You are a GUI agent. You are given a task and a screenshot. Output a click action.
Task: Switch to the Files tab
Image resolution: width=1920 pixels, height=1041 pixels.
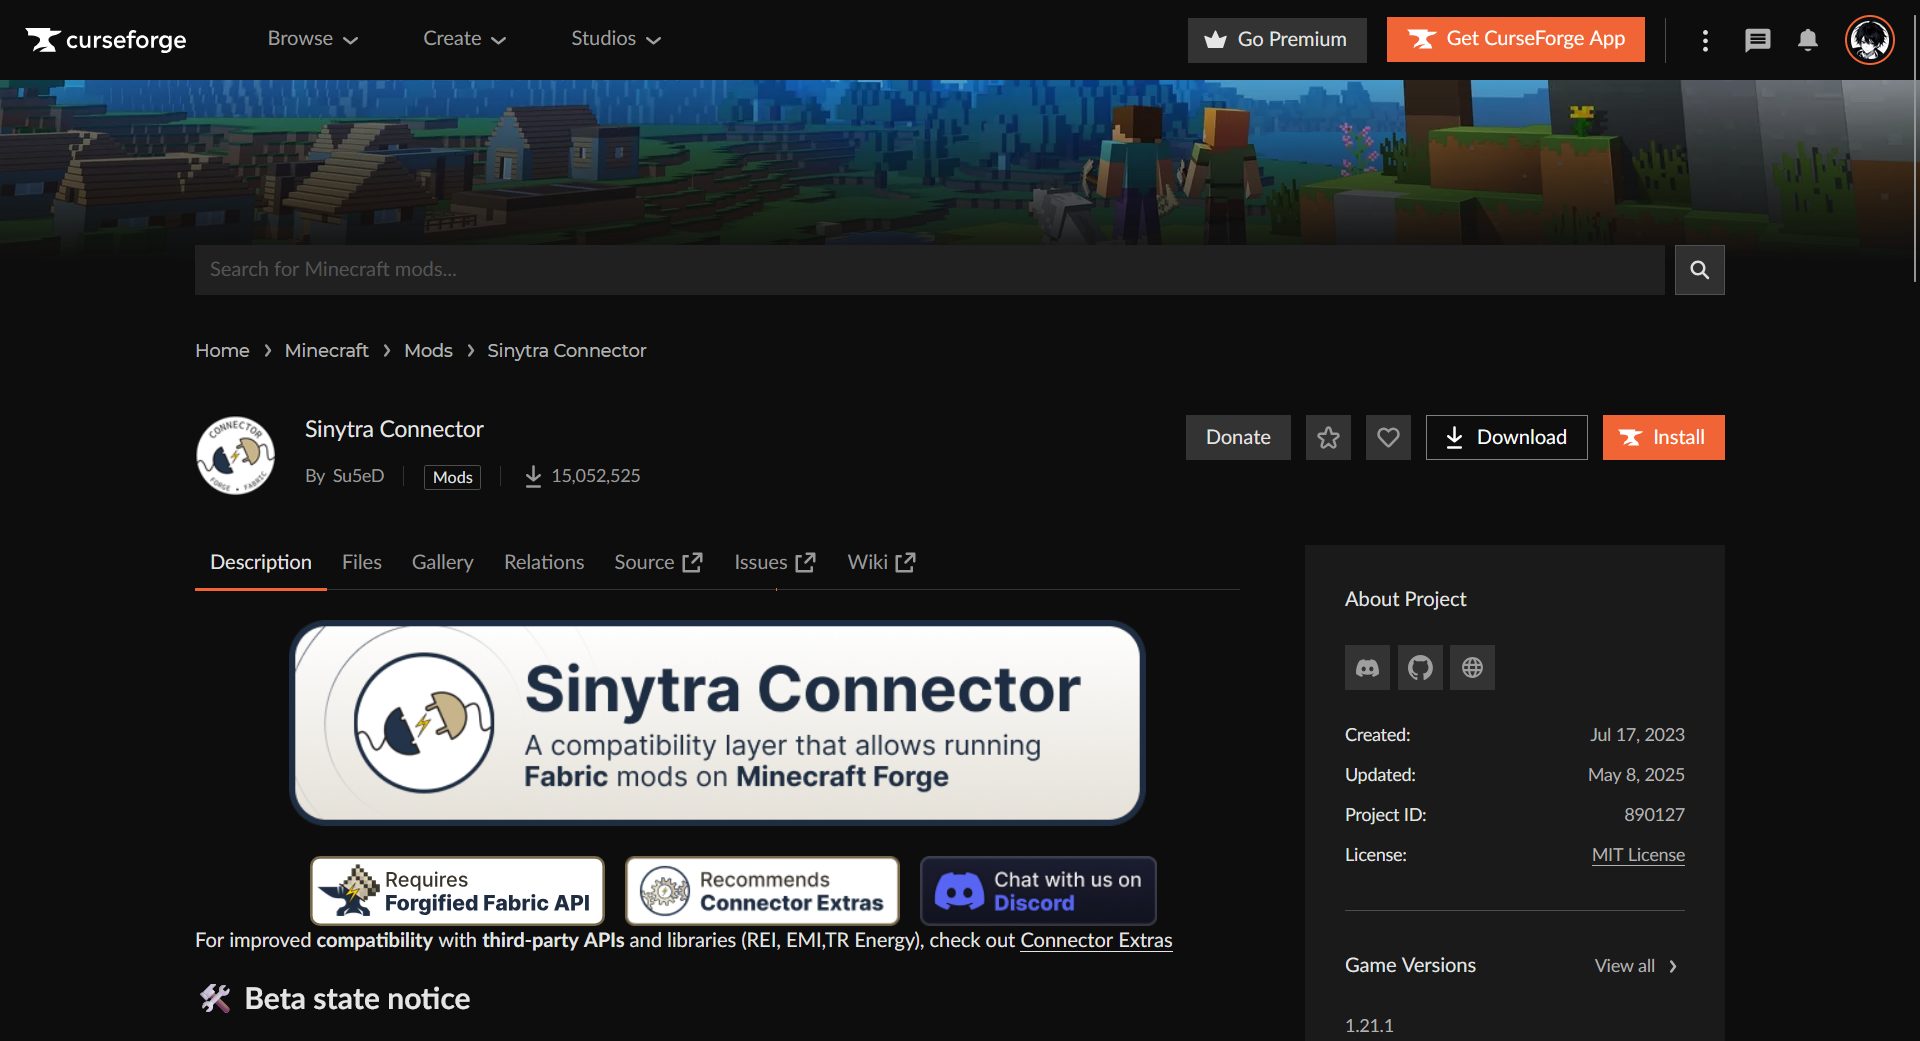362,563
